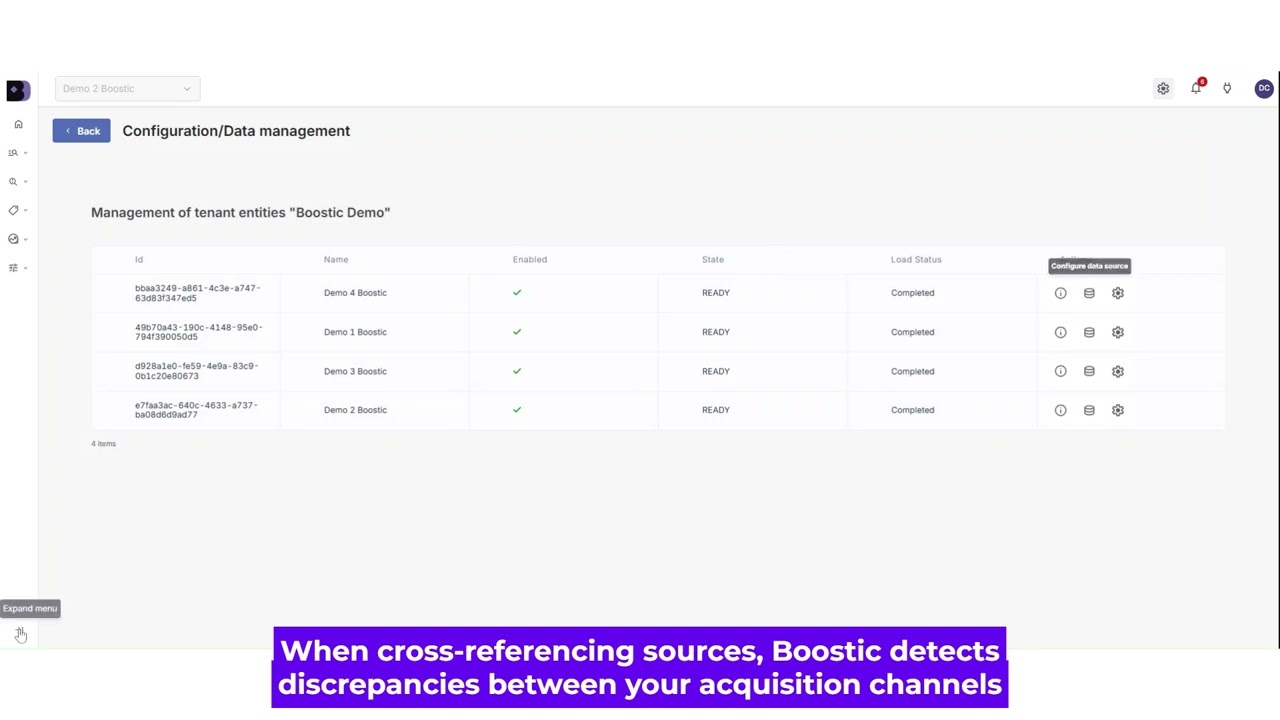This screenshot has height=720, width=1280.
Task: Click the 'Management of tenant entities' heading
Action: click(240, 212)
